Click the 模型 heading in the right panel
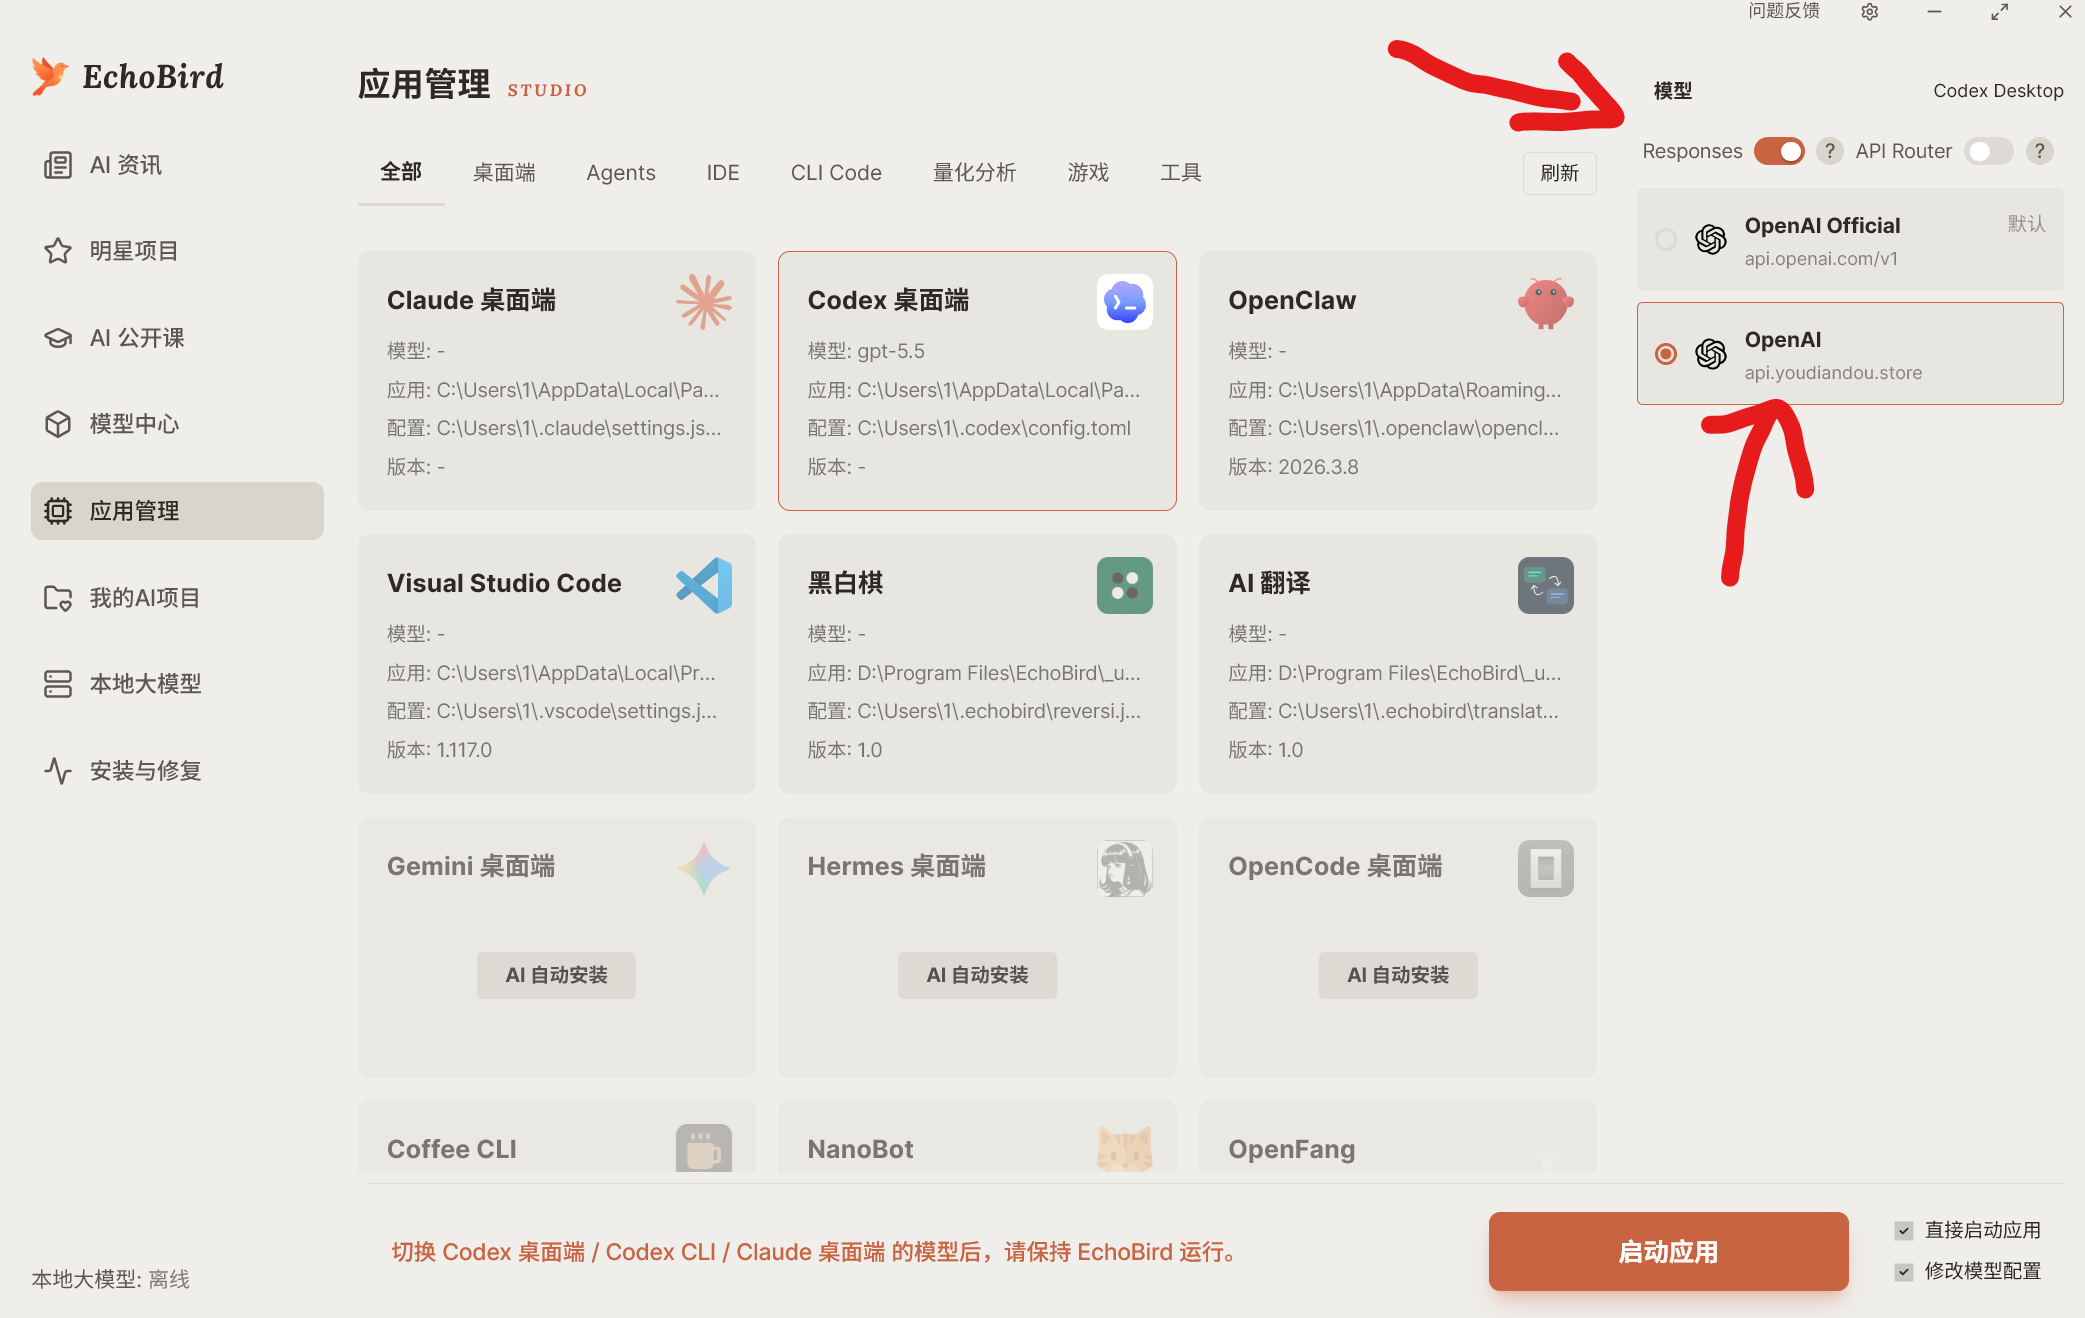 1673,91
